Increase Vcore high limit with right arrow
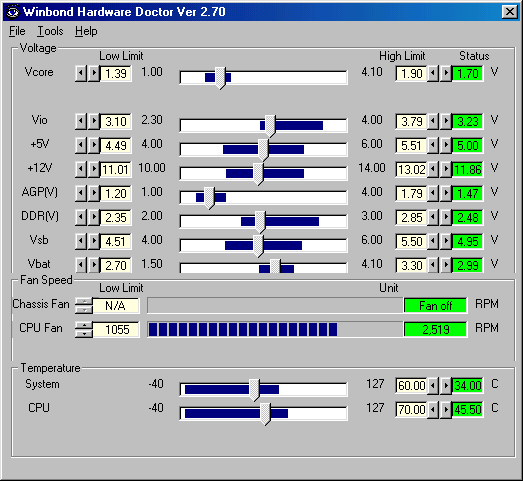 446,73
